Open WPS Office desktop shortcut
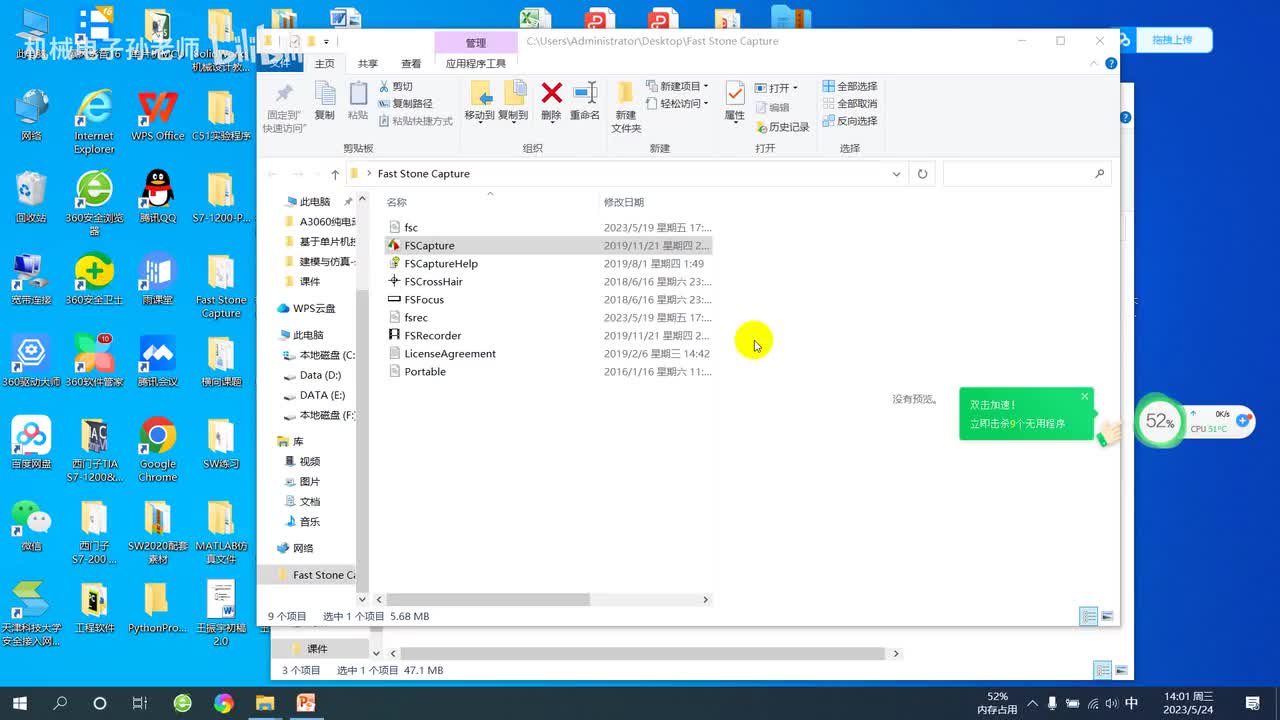1280x720 pixels. (x=158, y=115)
